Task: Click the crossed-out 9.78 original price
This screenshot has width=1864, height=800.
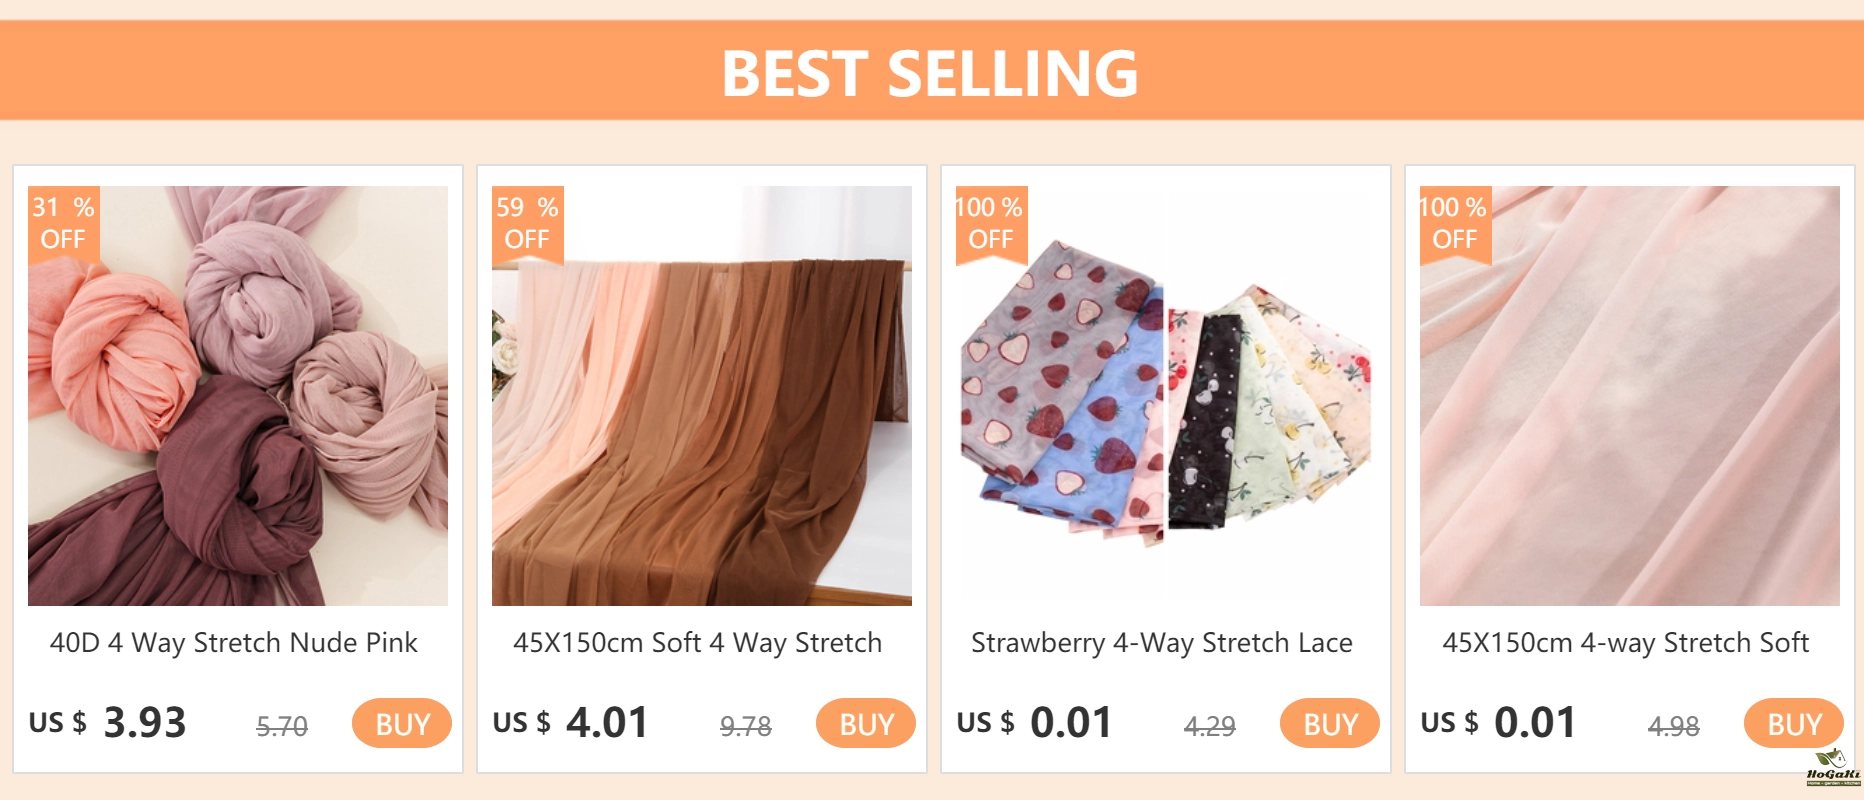Action: [x=746, y=726]
